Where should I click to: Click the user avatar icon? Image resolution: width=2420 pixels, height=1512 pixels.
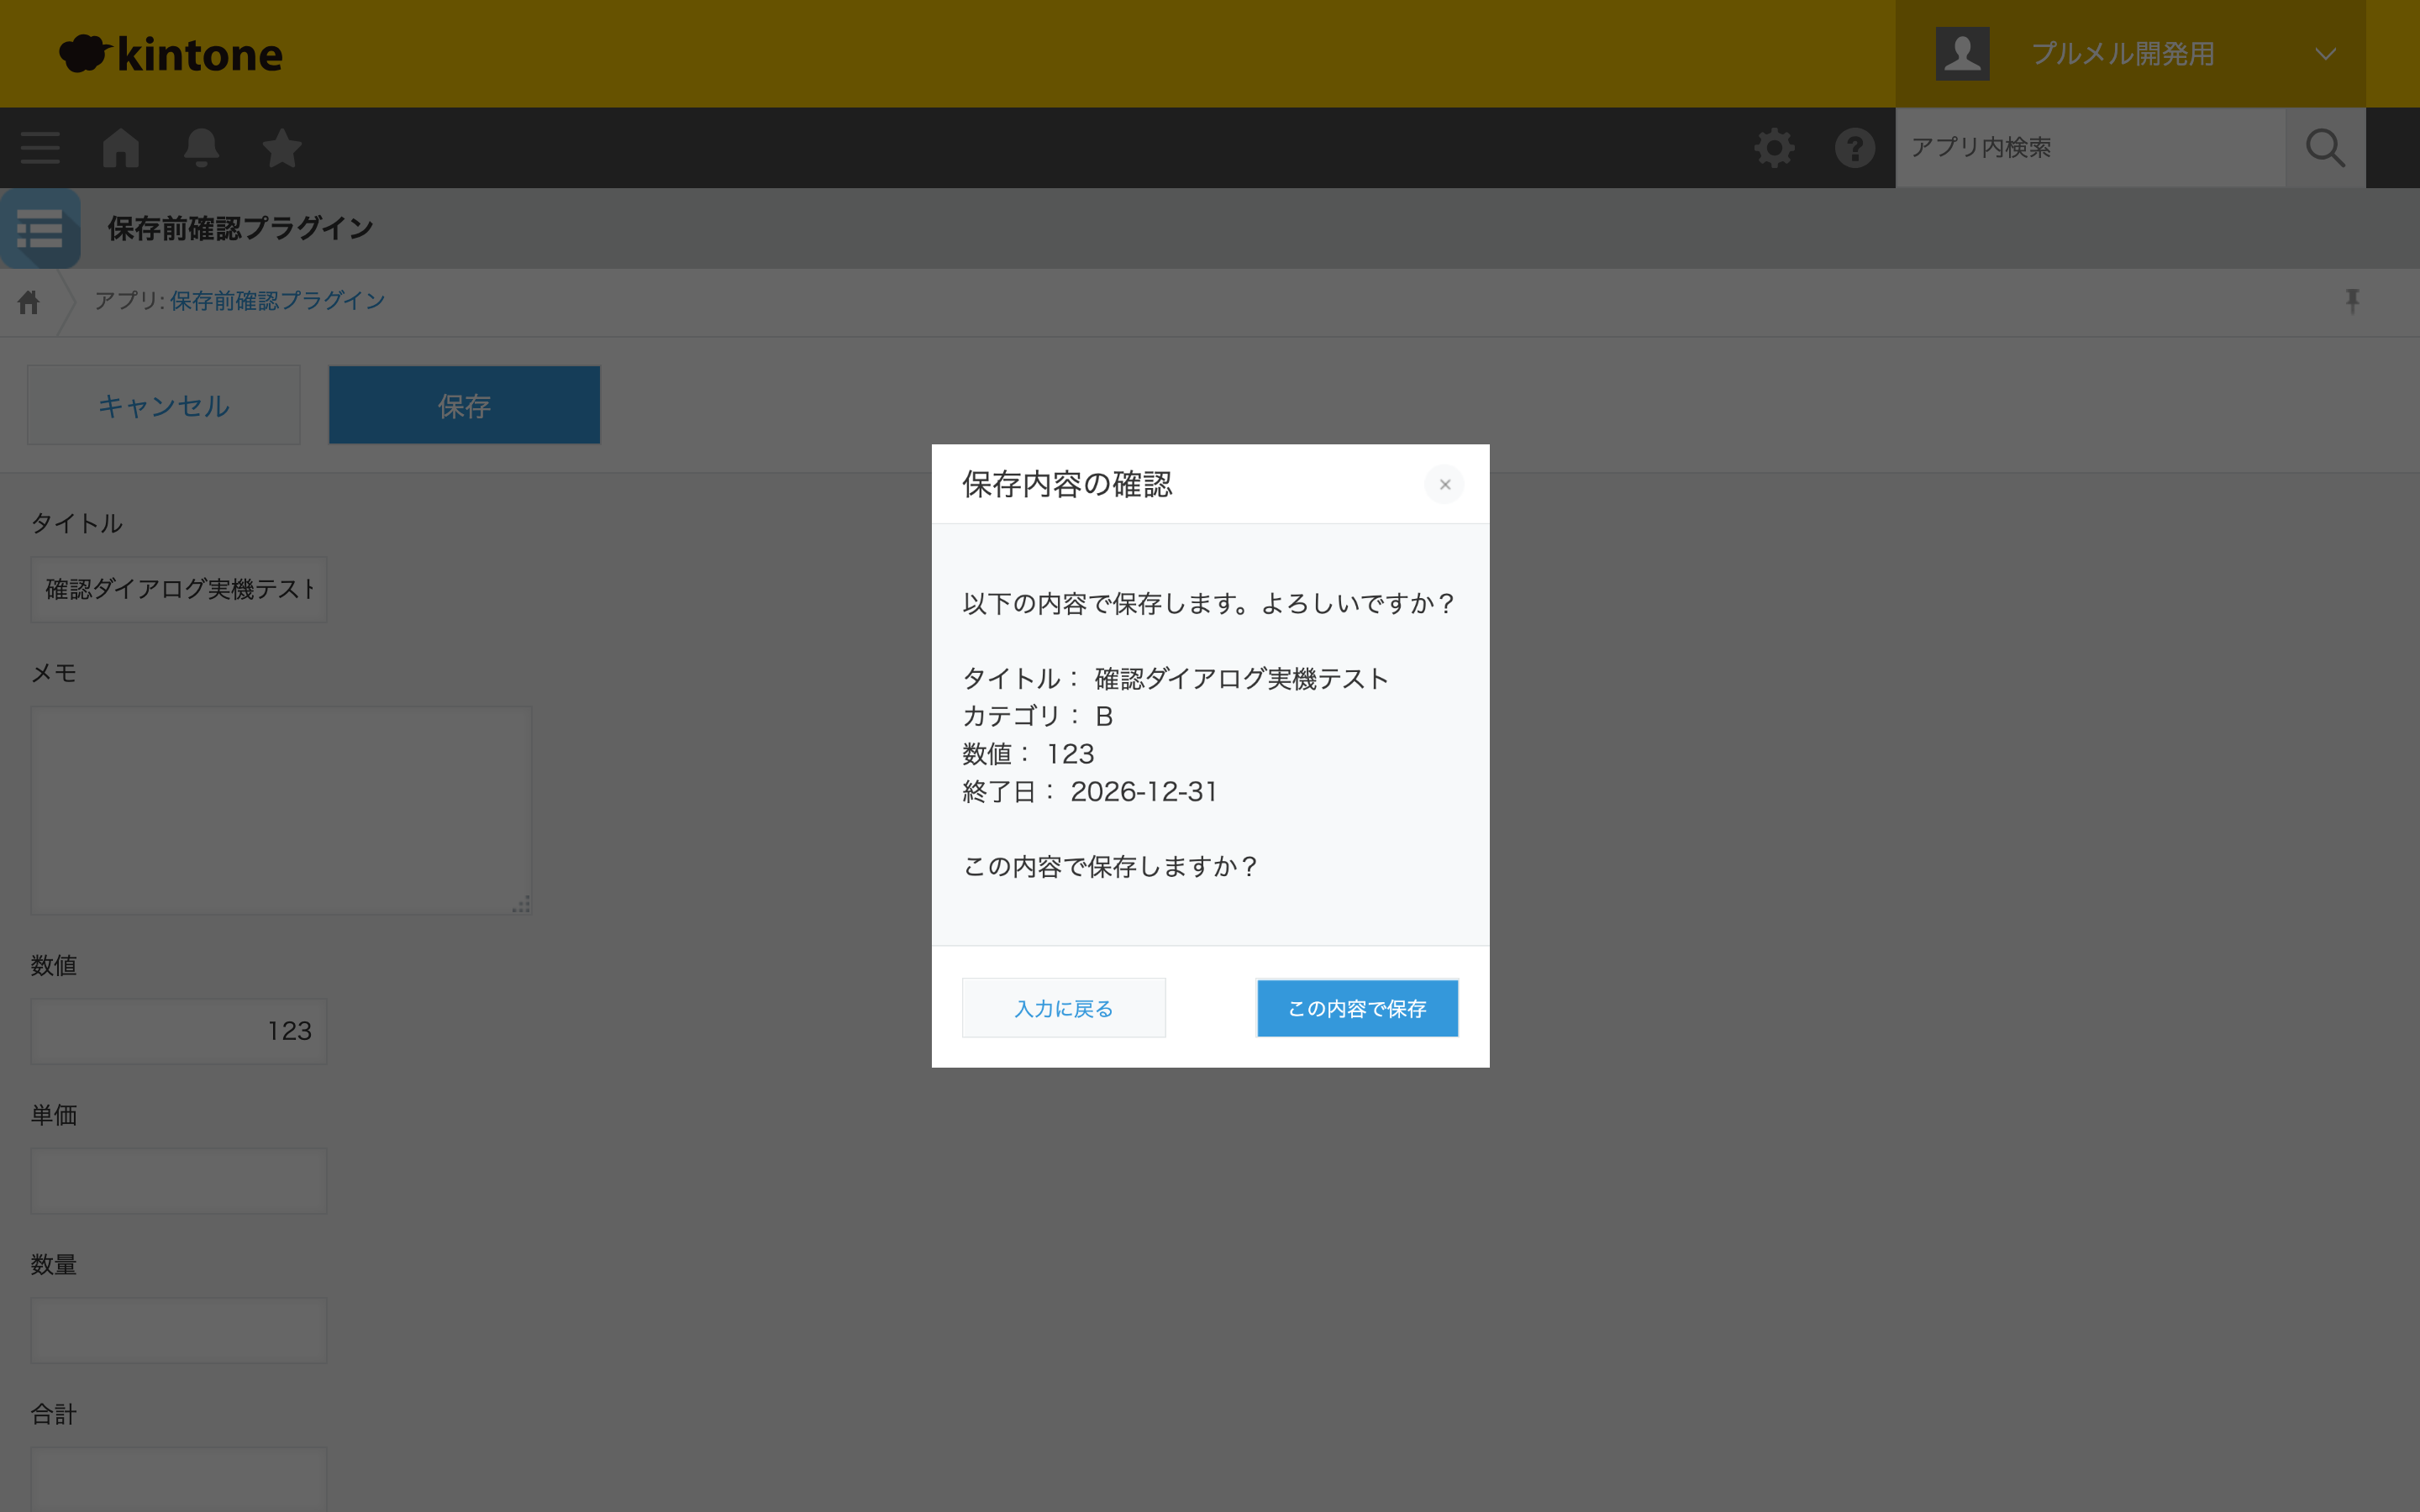click(x=1962, y=54)
